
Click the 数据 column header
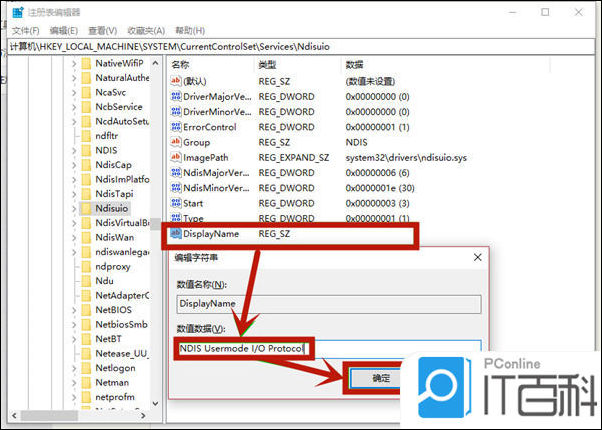pos(354,65)
